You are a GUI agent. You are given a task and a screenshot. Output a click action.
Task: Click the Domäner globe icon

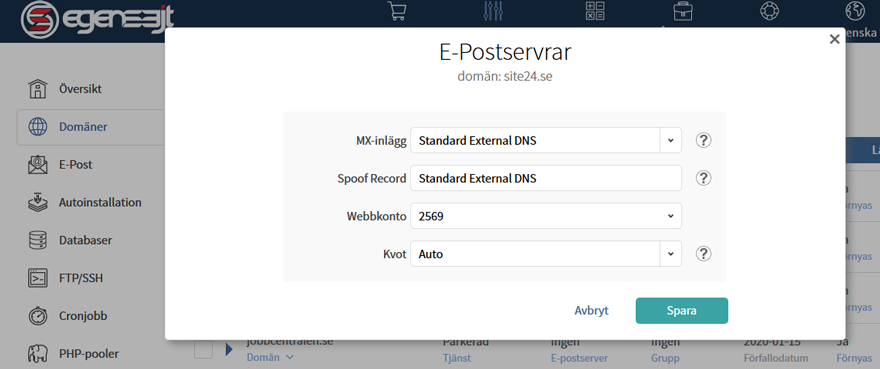(x=38, y=127)
